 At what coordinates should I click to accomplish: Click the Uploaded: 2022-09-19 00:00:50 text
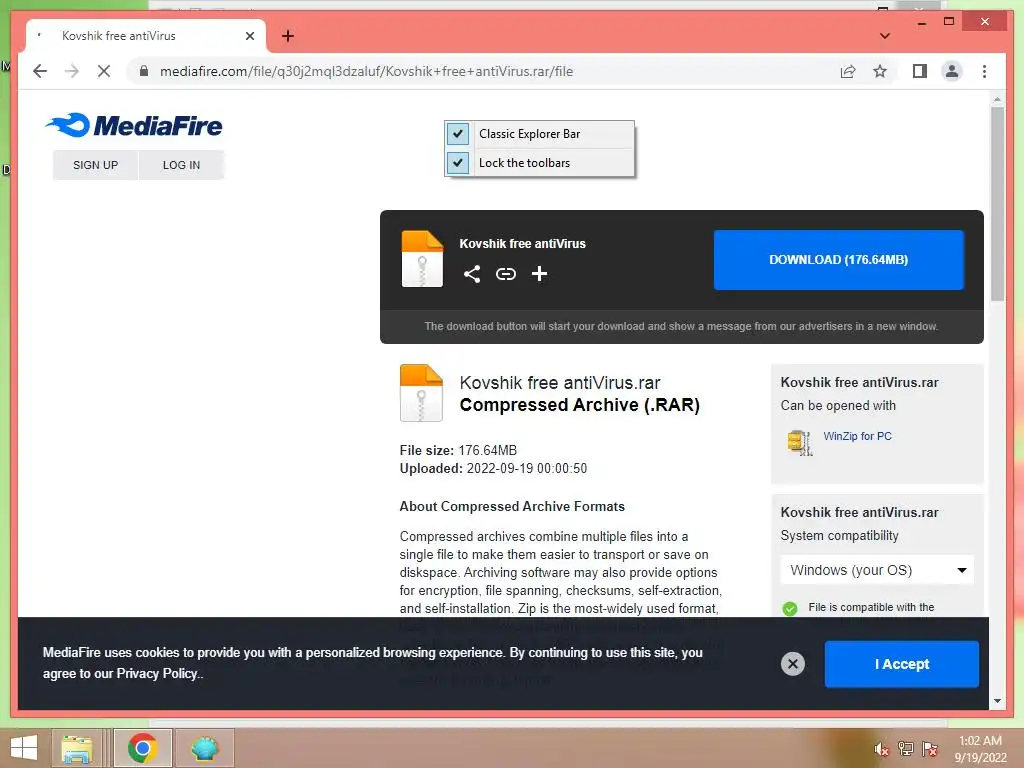pyautogui.click(x=493, y=468)
